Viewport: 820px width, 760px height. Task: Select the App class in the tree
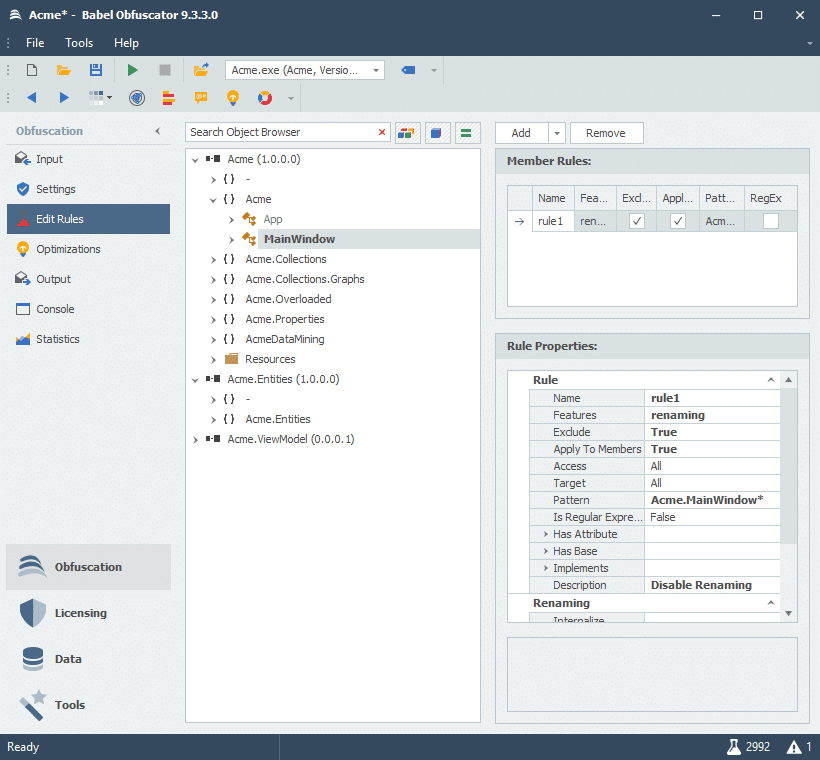[x=273, y=220]
